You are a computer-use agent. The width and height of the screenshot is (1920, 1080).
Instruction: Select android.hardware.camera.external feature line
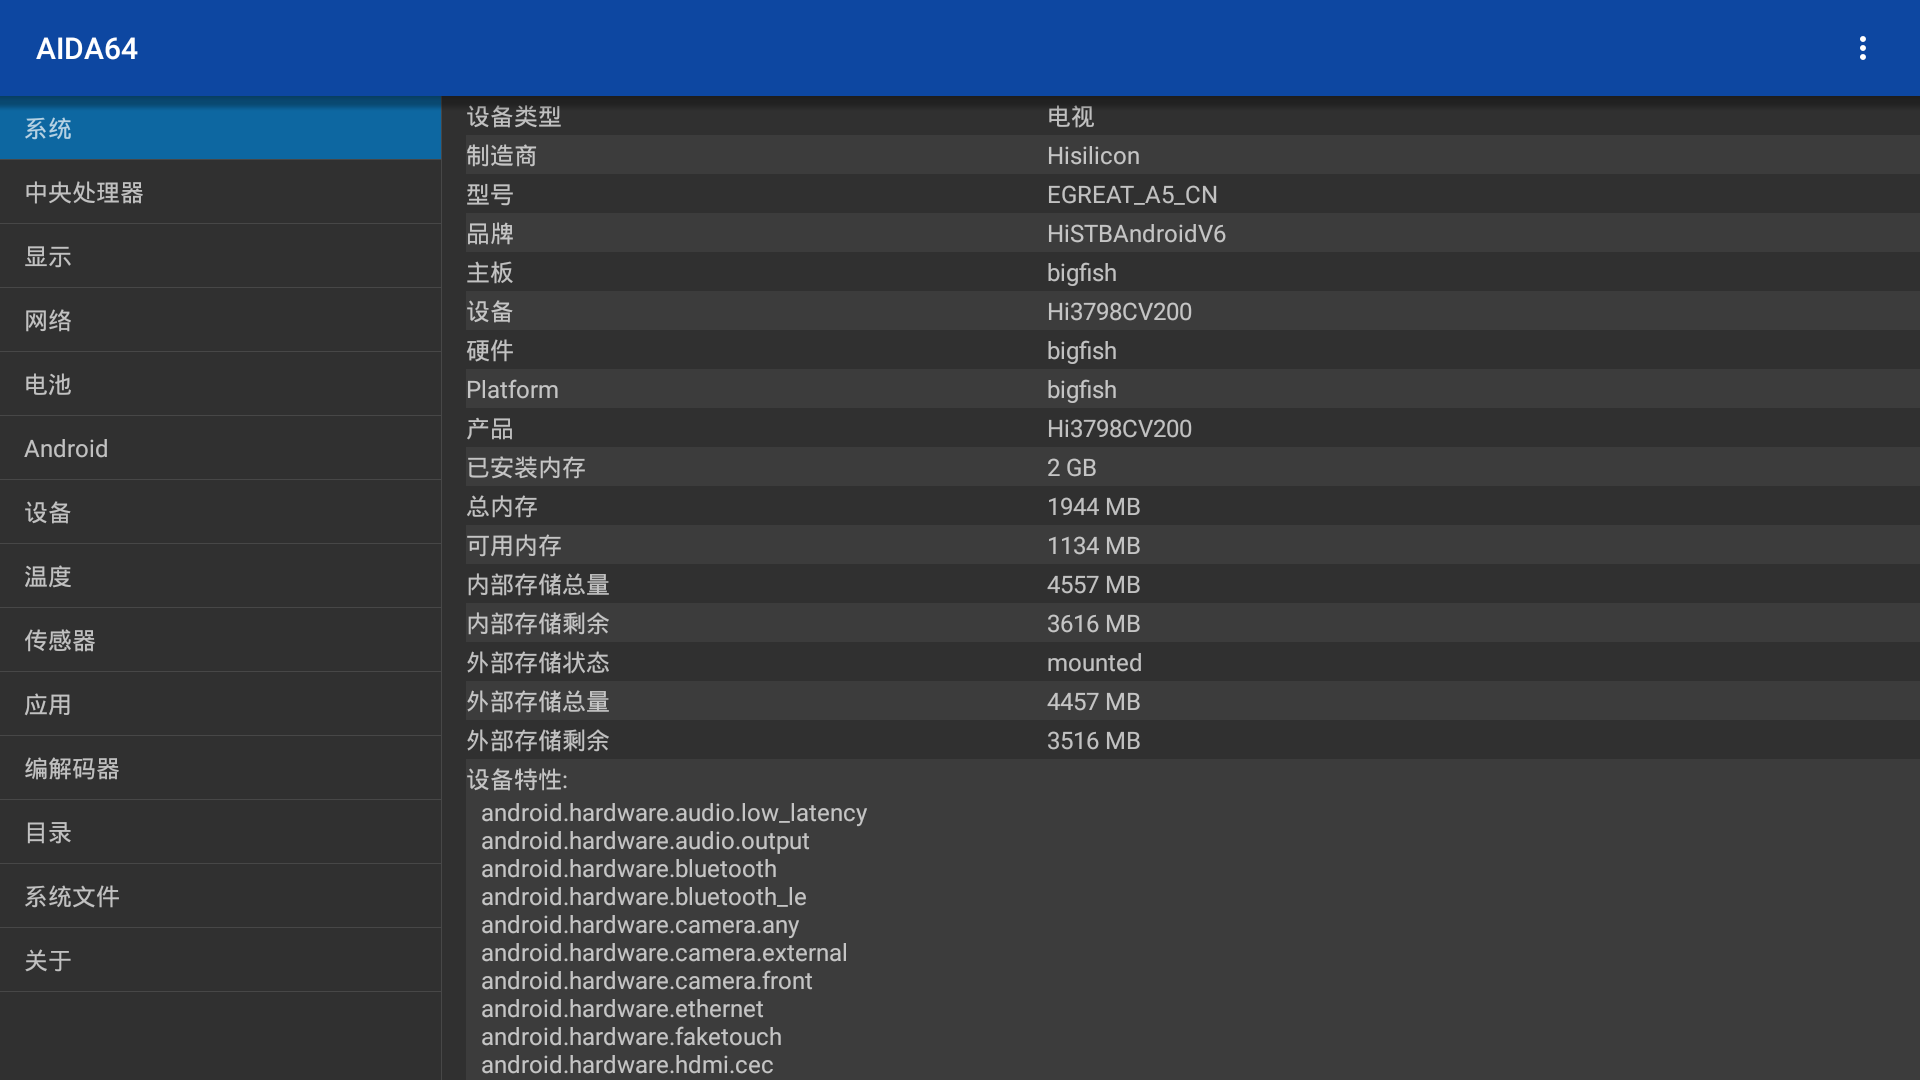664,953
